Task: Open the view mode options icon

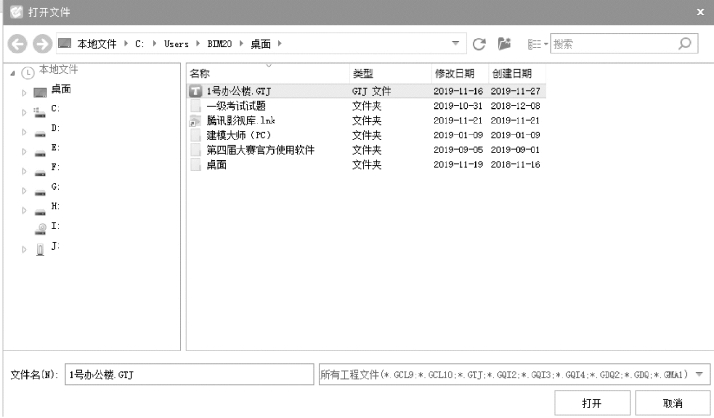Action: click(537, 44)
